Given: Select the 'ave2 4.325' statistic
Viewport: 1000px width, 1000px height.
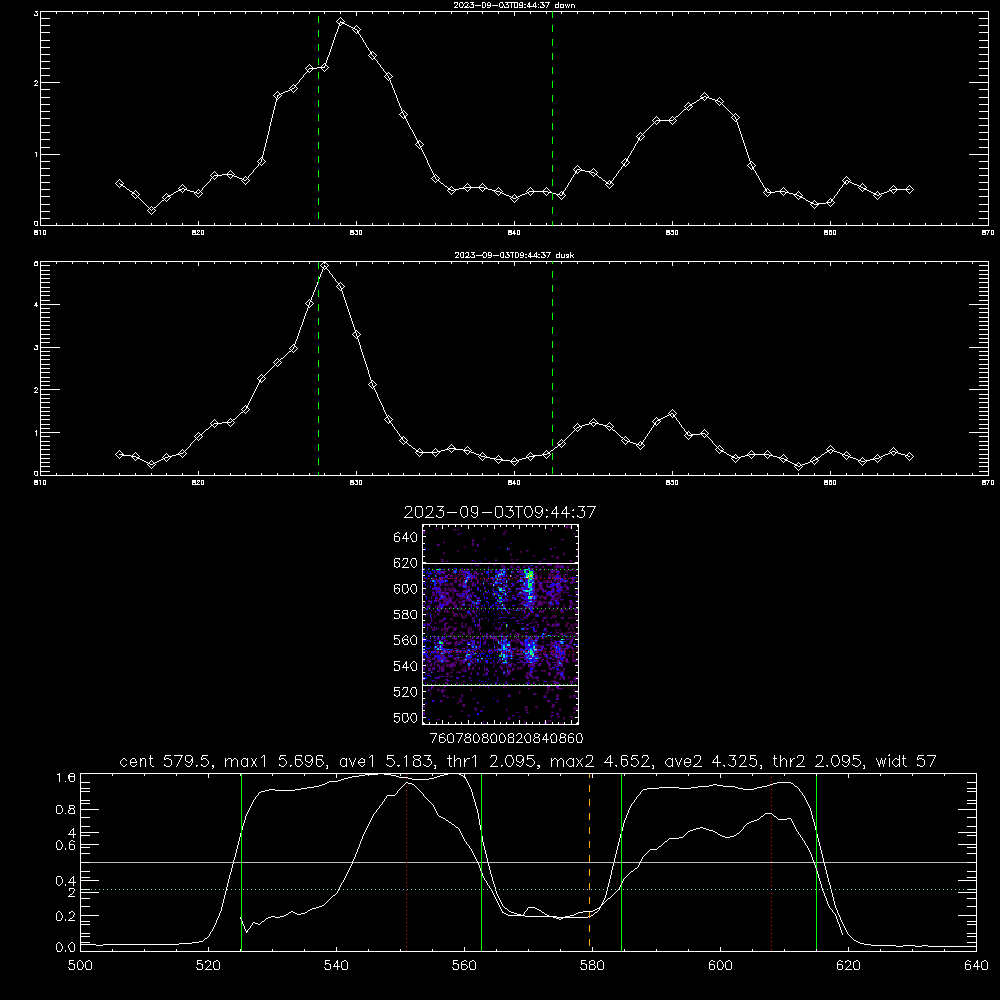Looking at the screenshot, I should 713,761.
